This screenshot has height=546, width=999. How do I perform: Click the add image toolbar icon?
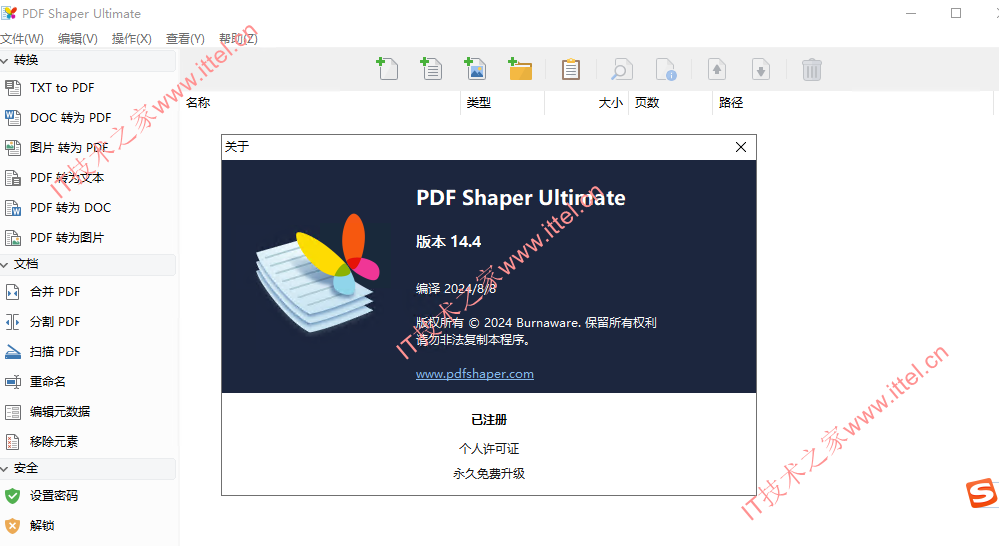pos(475,69)
